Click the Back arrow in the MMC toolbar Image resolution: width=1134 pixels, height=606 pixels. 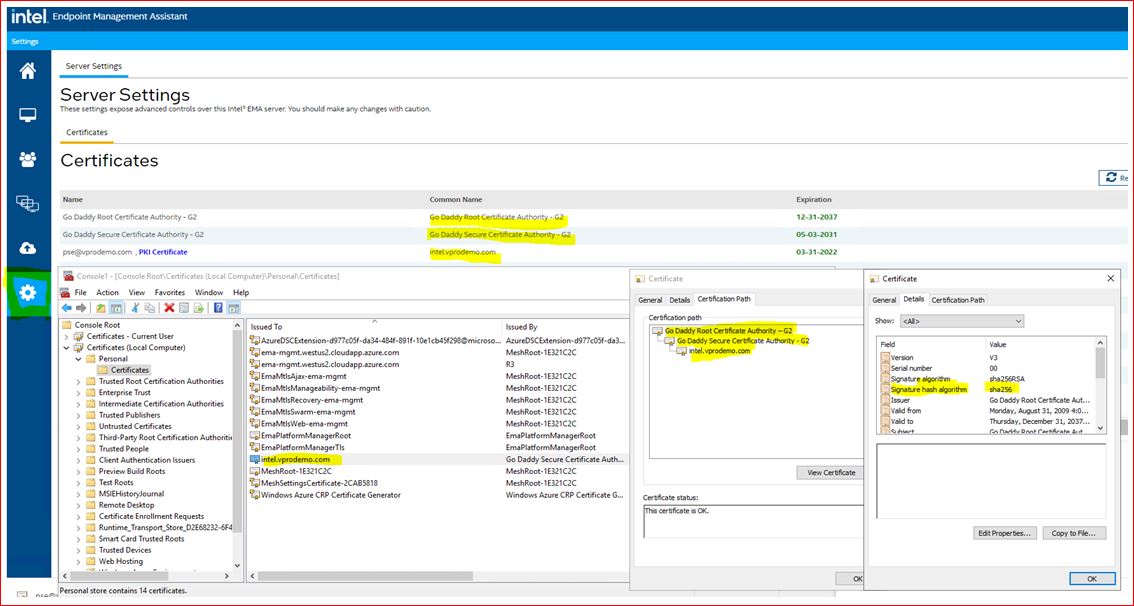67,309
